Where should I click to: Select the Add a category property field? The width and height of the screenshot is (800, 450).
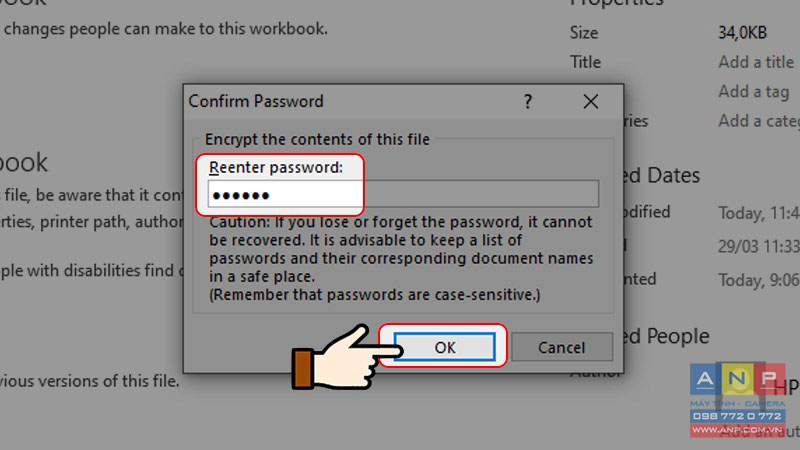pos(759,121)
